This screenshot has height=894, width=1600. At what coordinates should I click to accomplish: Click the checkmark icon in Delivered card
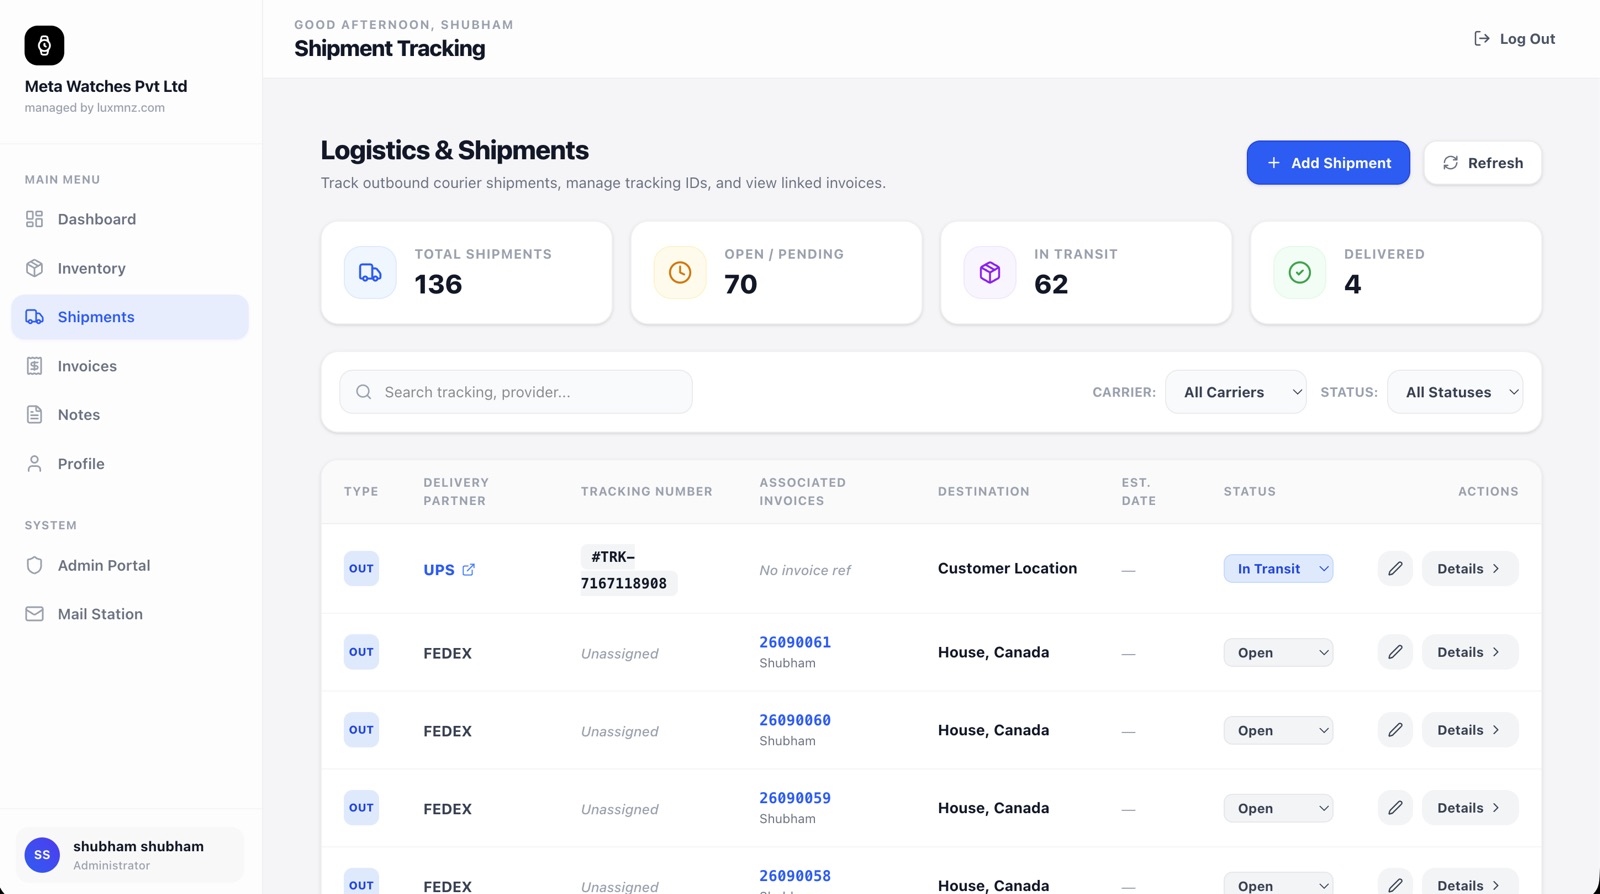point(1300,272)
